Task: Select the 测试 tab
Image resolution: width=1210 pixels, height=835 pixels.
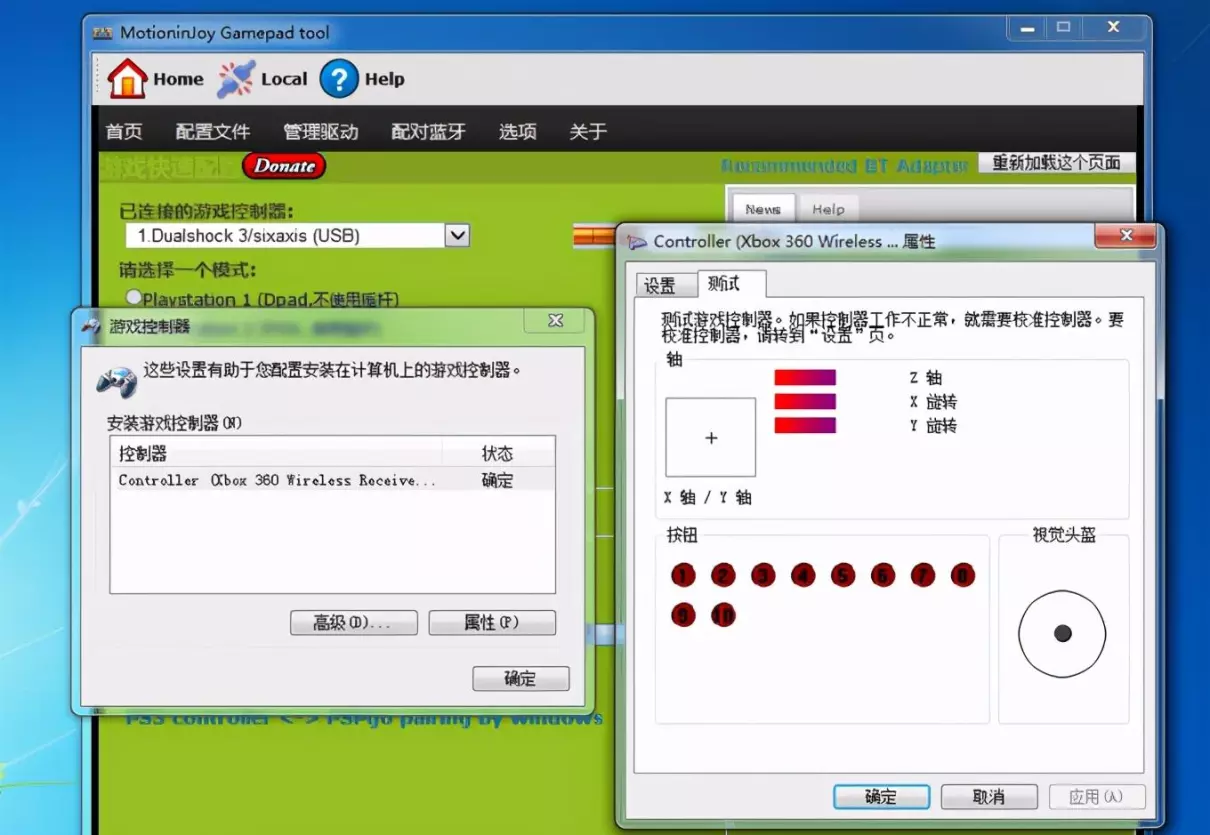Action: pyautogui.click(x=732, y=283)
